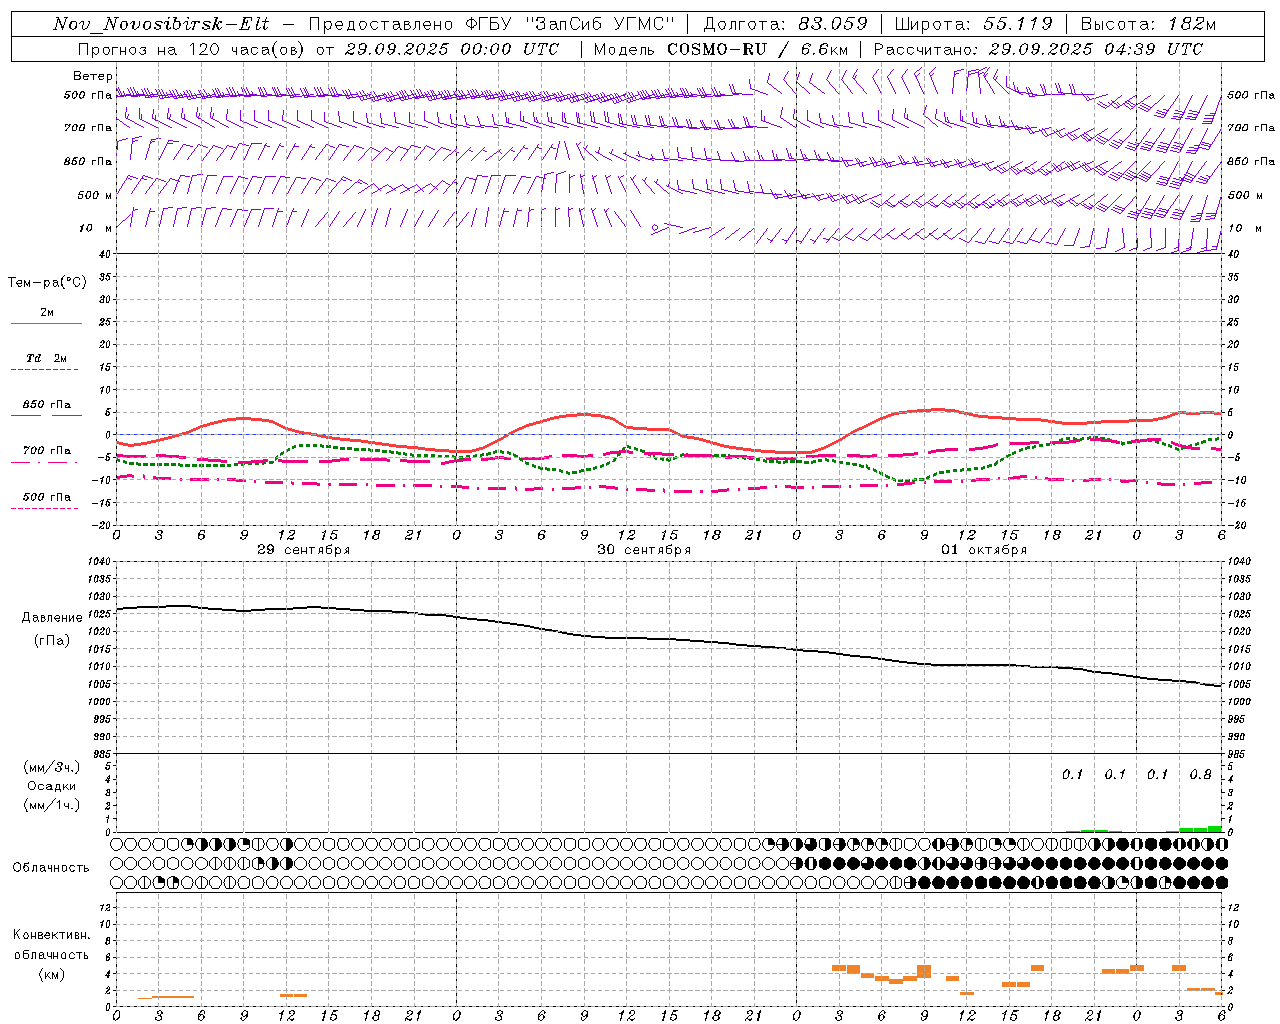Click the (мм/3ч.) unit label

[51, 767]
